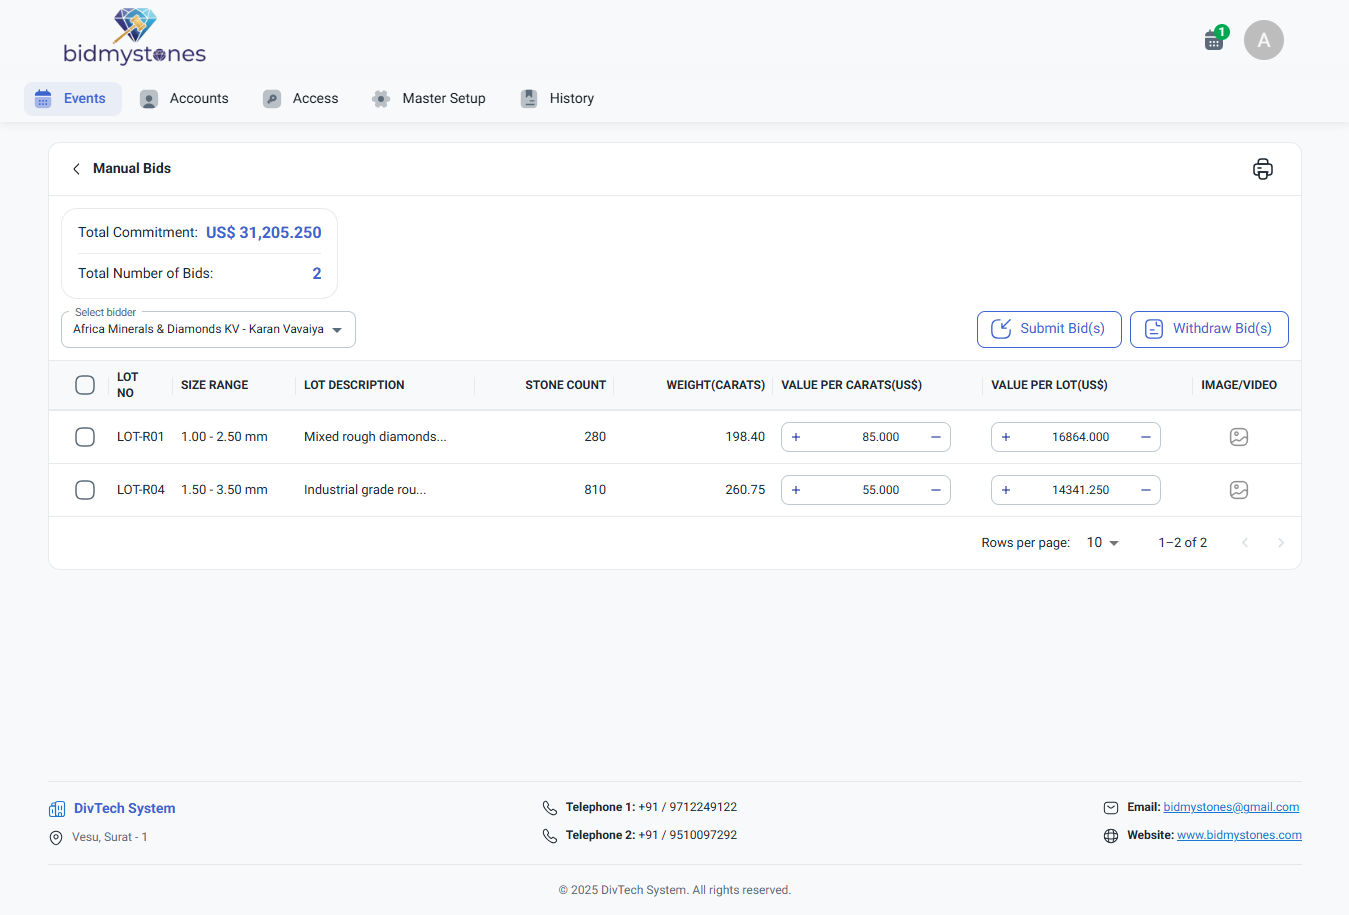Click the weight 198.40 cell
This screenshot has height=915, width=1349.
pos(745,437)
